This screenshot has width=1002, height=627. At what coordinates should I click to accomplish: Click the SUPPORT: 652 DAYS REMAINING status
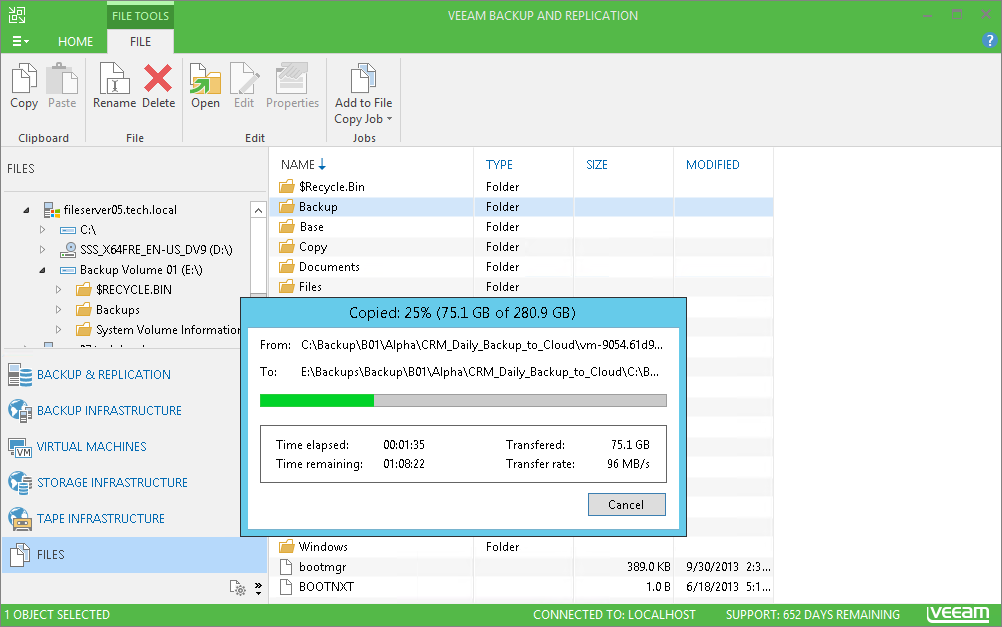point(812,615)
